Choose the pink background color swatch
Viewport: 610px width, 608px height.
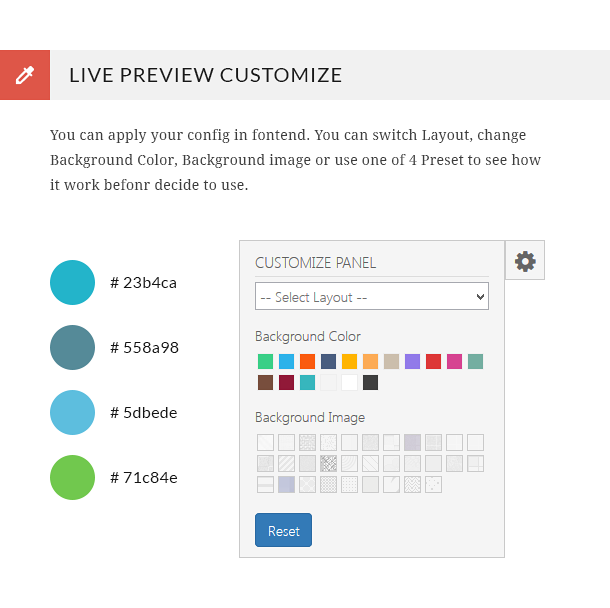click(454, 361)
